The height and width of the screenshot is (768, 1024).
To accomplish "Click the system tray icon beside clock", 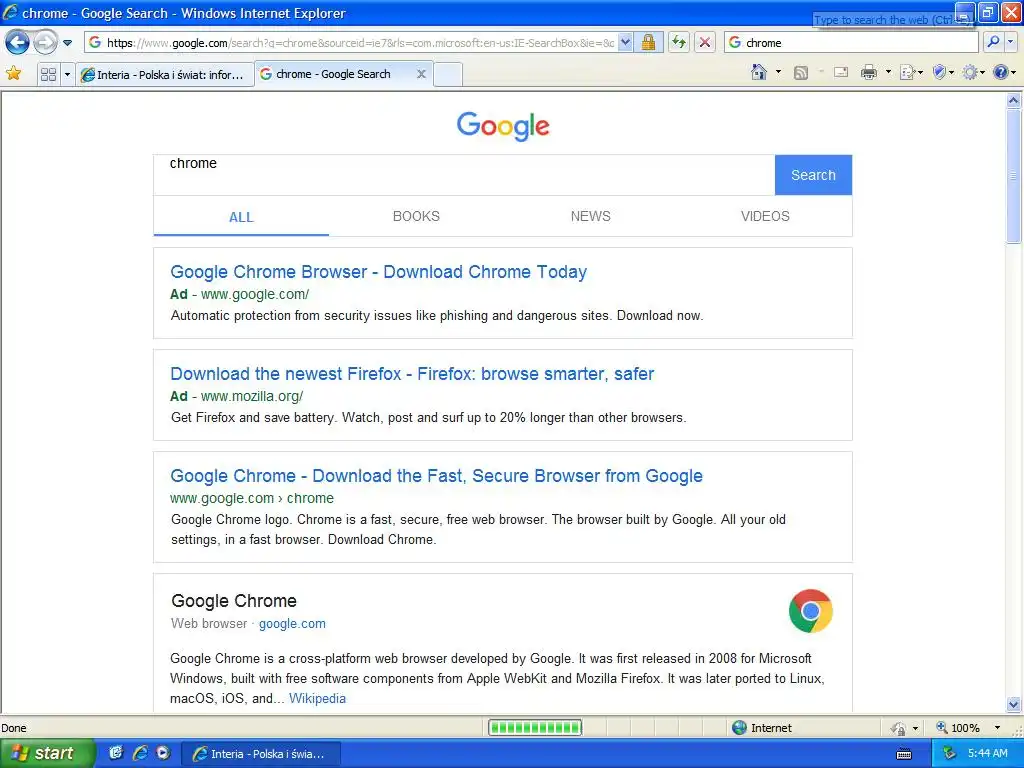I will [x=950, y=754].
